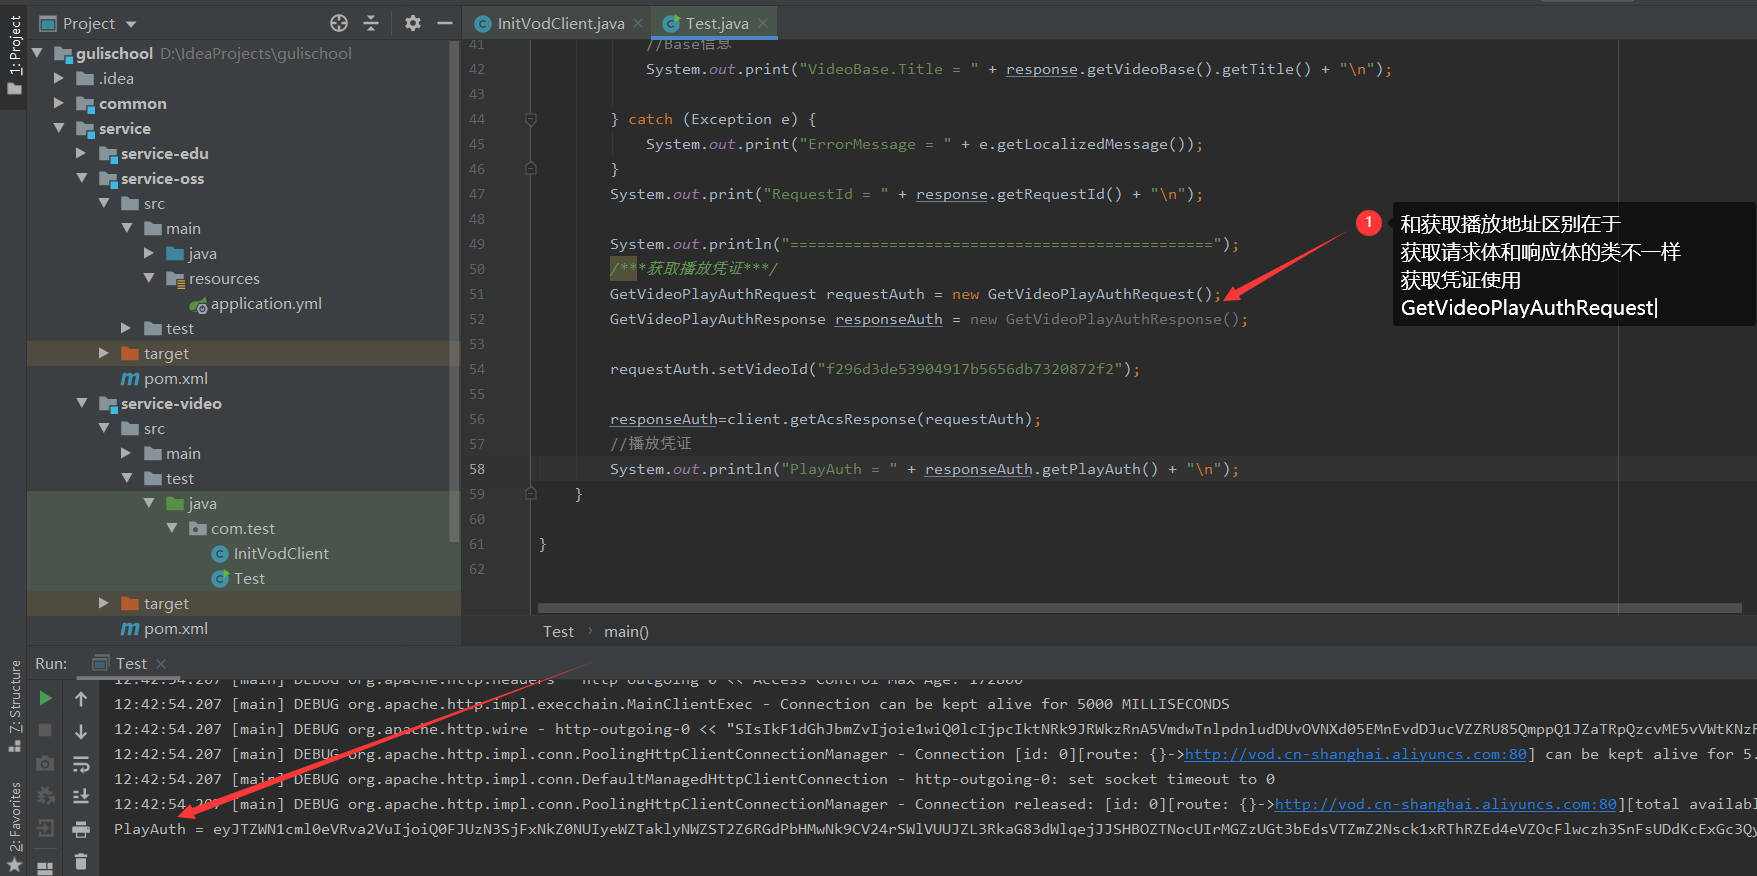Open first vod.cn-shanghai.aliyuncs.com:80 link
This screenshot has height=876, width=1757.
[1355, 754]
